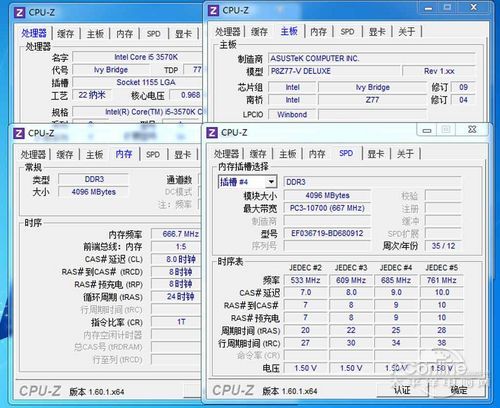Click the 35 / 12 week/year value
Image resolution: width=500 pixels, height=408 pixels.
pyautogui.click(x=443, y=246)
